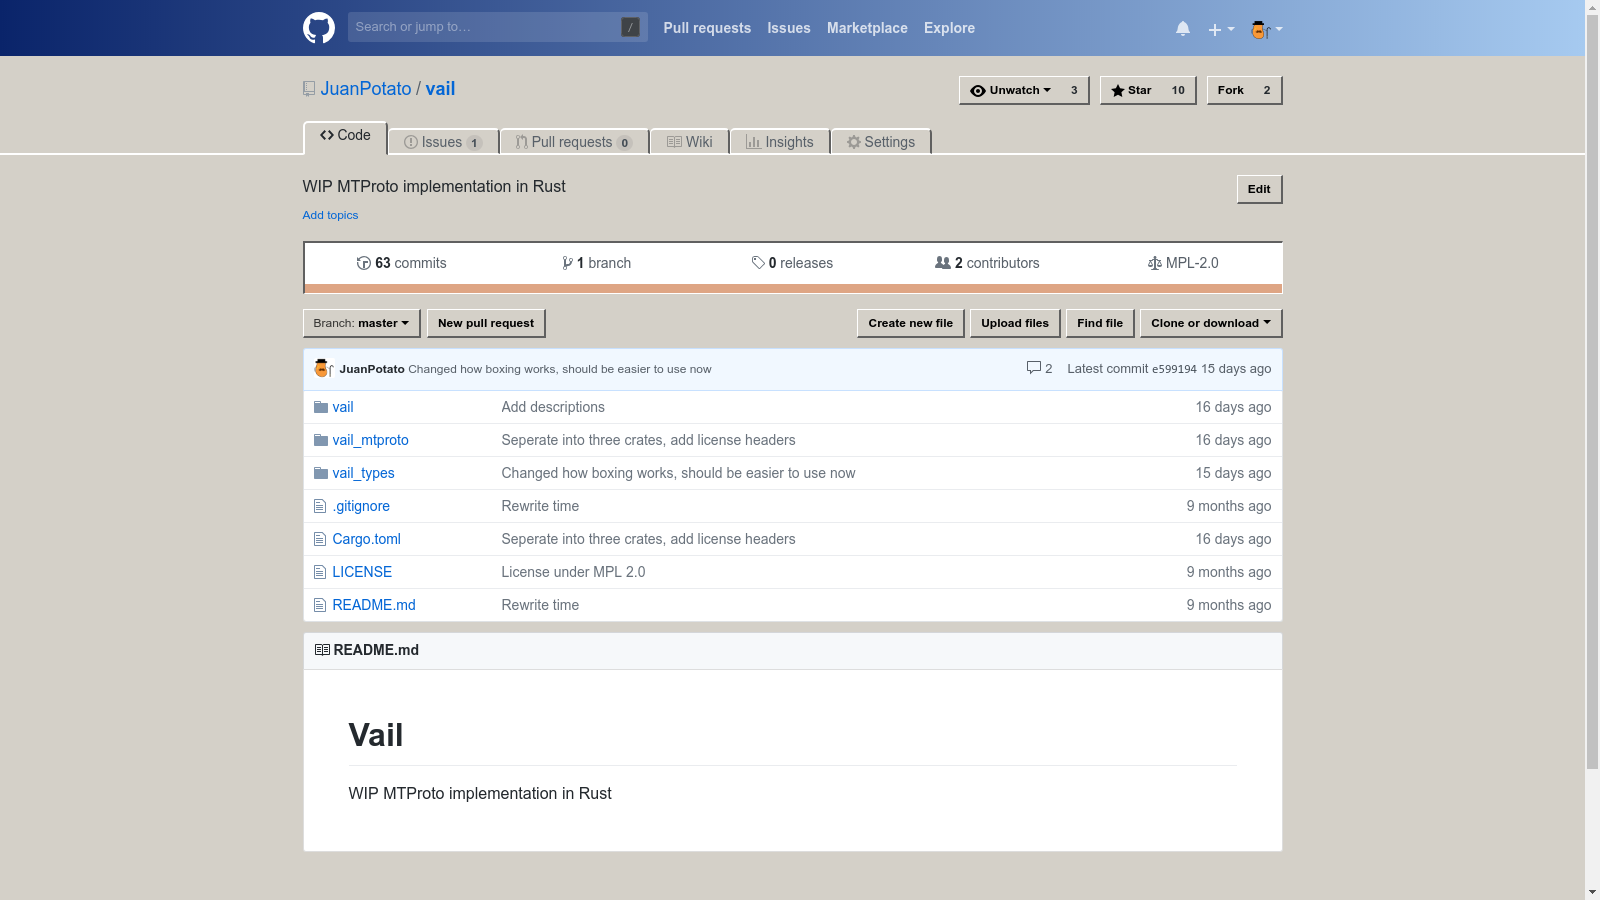Open the 'License under MPL 2.0' commit message
Screen dimensions: 1600x900
click(x=573, y=572)
